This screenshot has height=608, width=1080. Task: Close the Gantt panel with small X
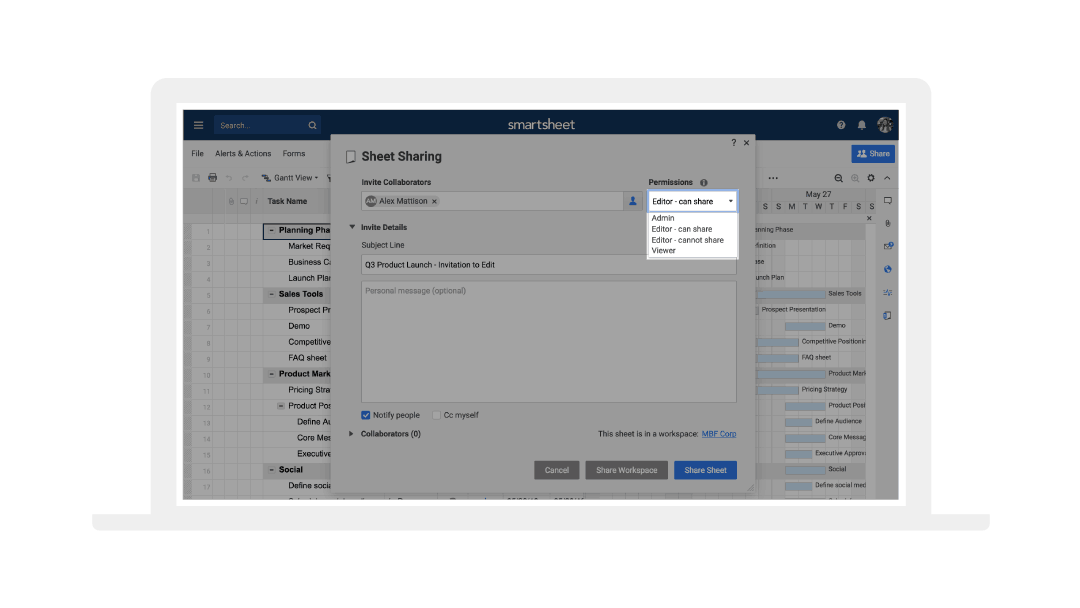pos(869,218)
